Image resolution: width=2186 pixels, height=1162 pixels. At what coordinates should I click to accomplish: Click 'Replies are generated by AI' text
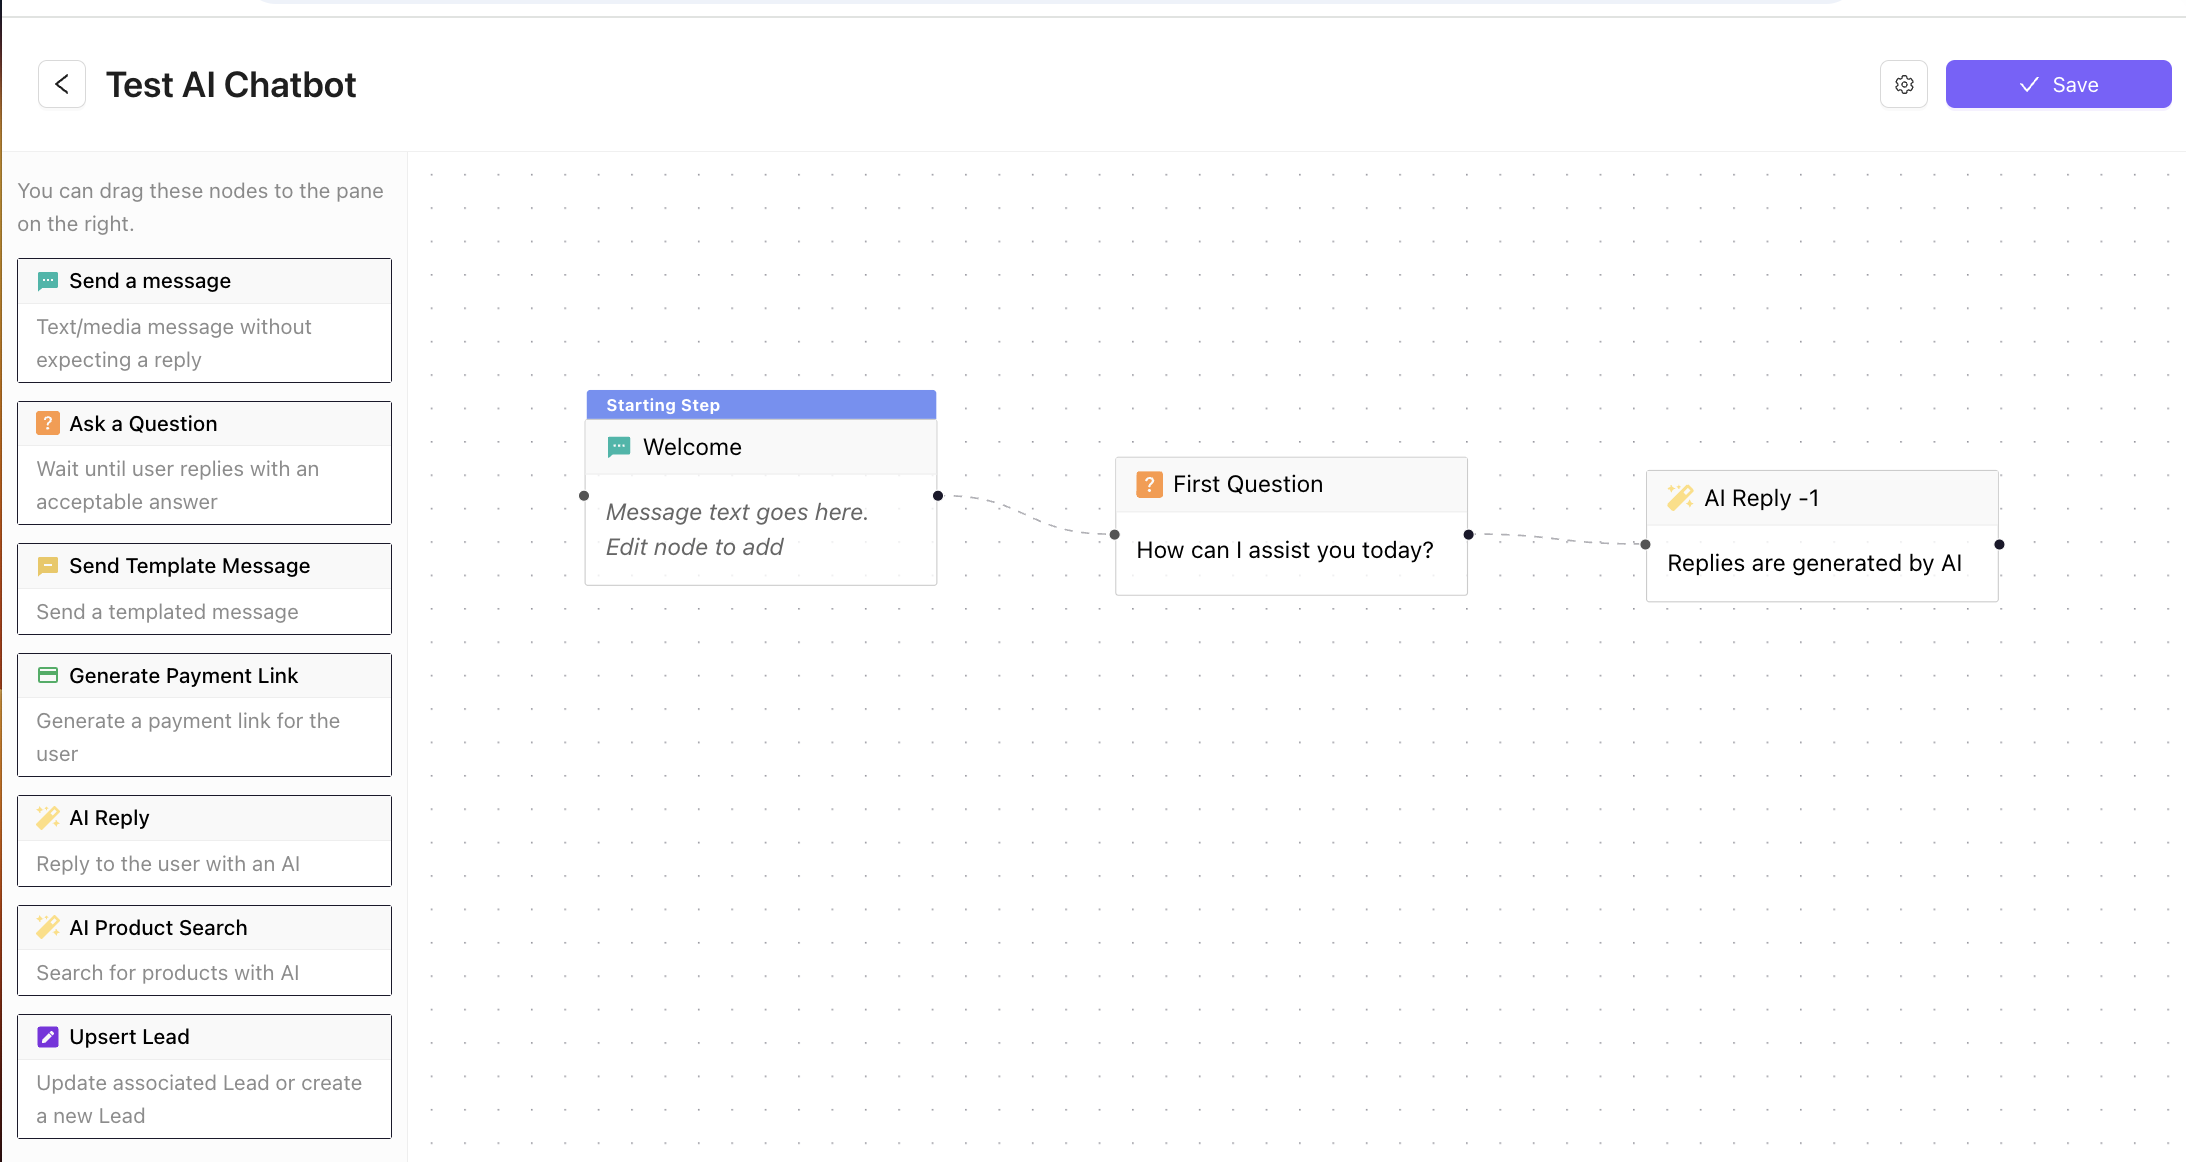(x=1815, y=563)
